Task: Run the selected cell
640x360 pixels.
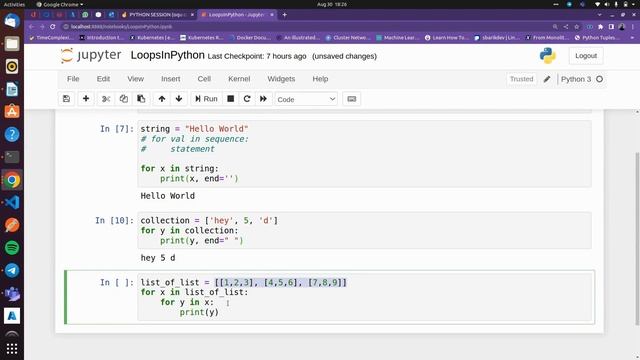Action: click(x=206, y=99)
